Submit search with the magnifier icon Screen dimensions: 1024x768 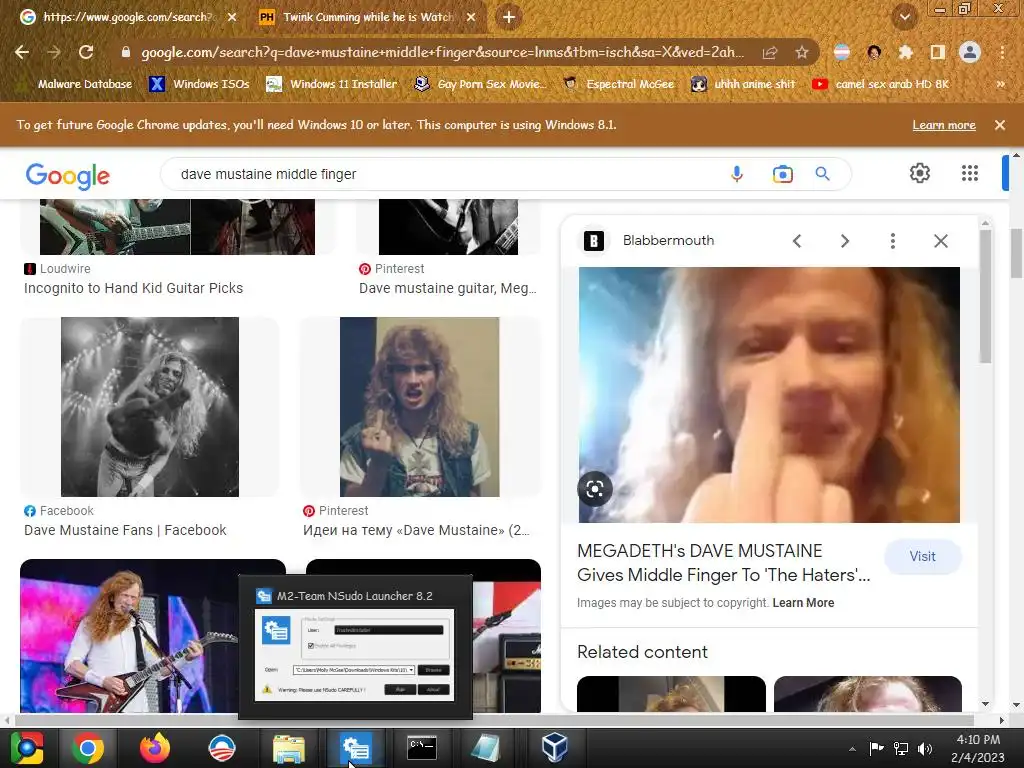point(822,174)
